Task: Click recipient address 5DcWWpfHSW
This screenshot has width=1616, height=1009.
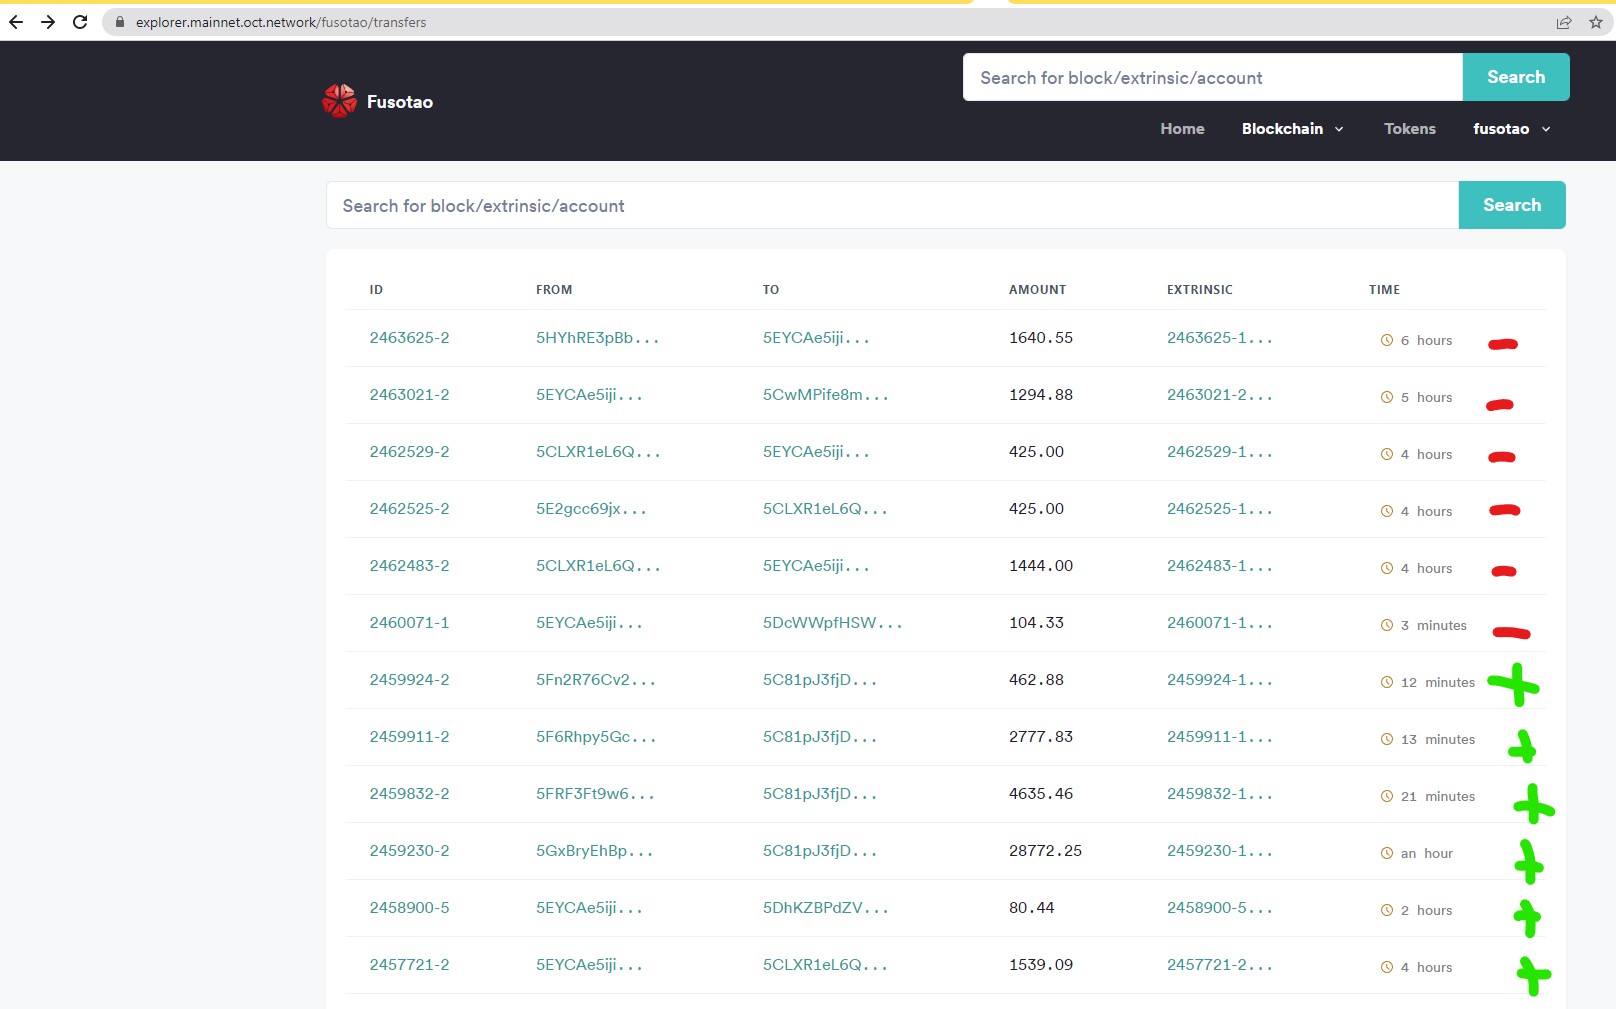Action: tap(832, 622)
